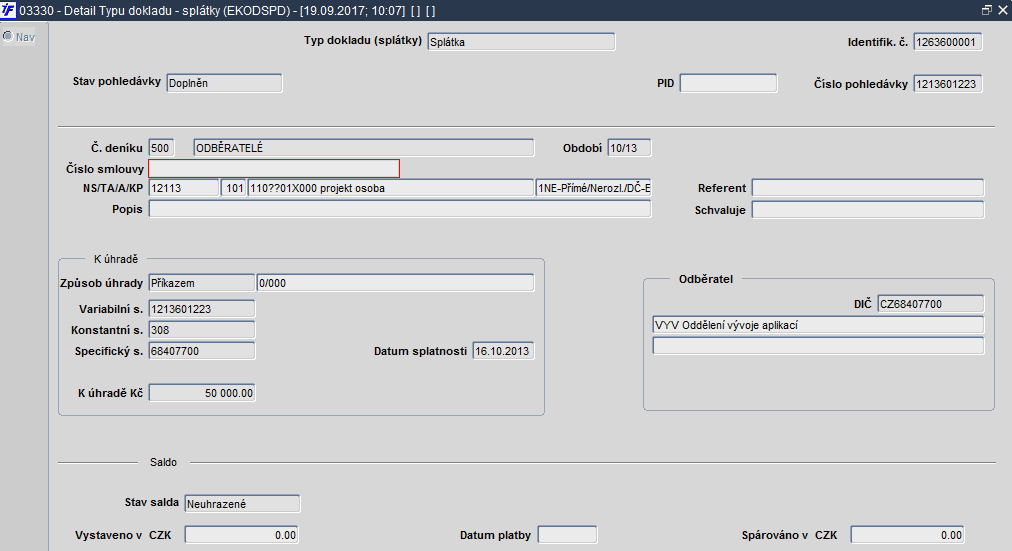Select Datum splatnosti field 16.10.2013
Image resolution: width=1012 pixels, height=551 pixels.
click(503, 351)
